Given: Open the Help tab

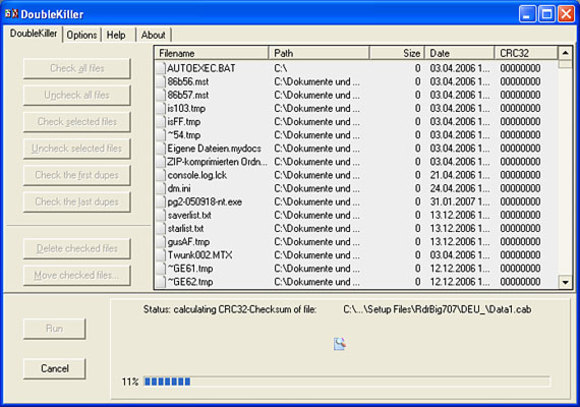Looking at the screenshot, I should (116, 35).
